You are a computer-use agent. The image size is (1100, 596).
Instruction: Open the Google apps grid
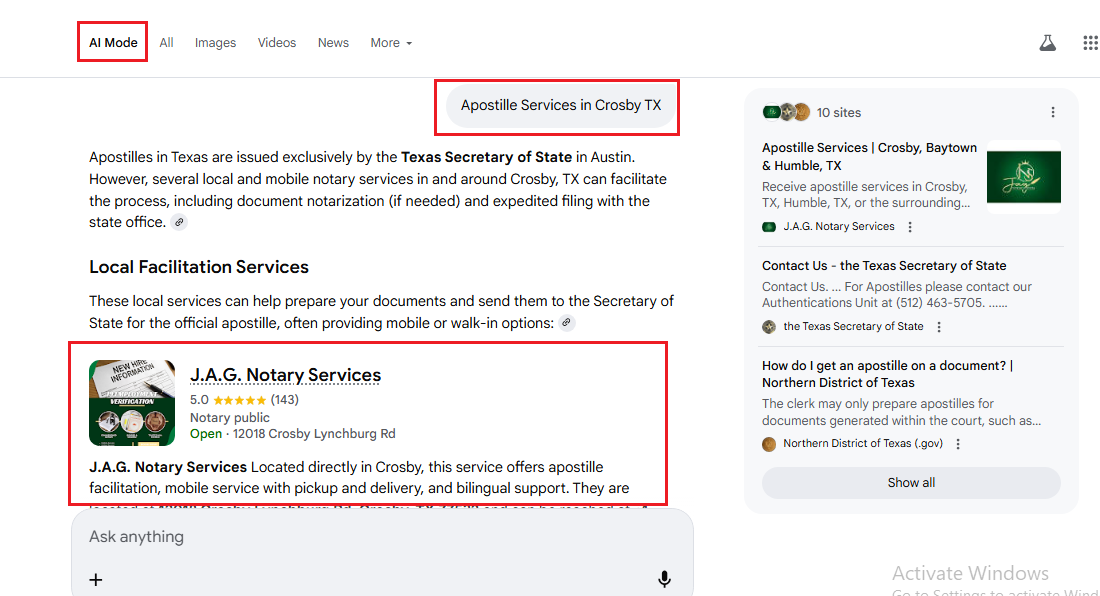coord(1090,43)
